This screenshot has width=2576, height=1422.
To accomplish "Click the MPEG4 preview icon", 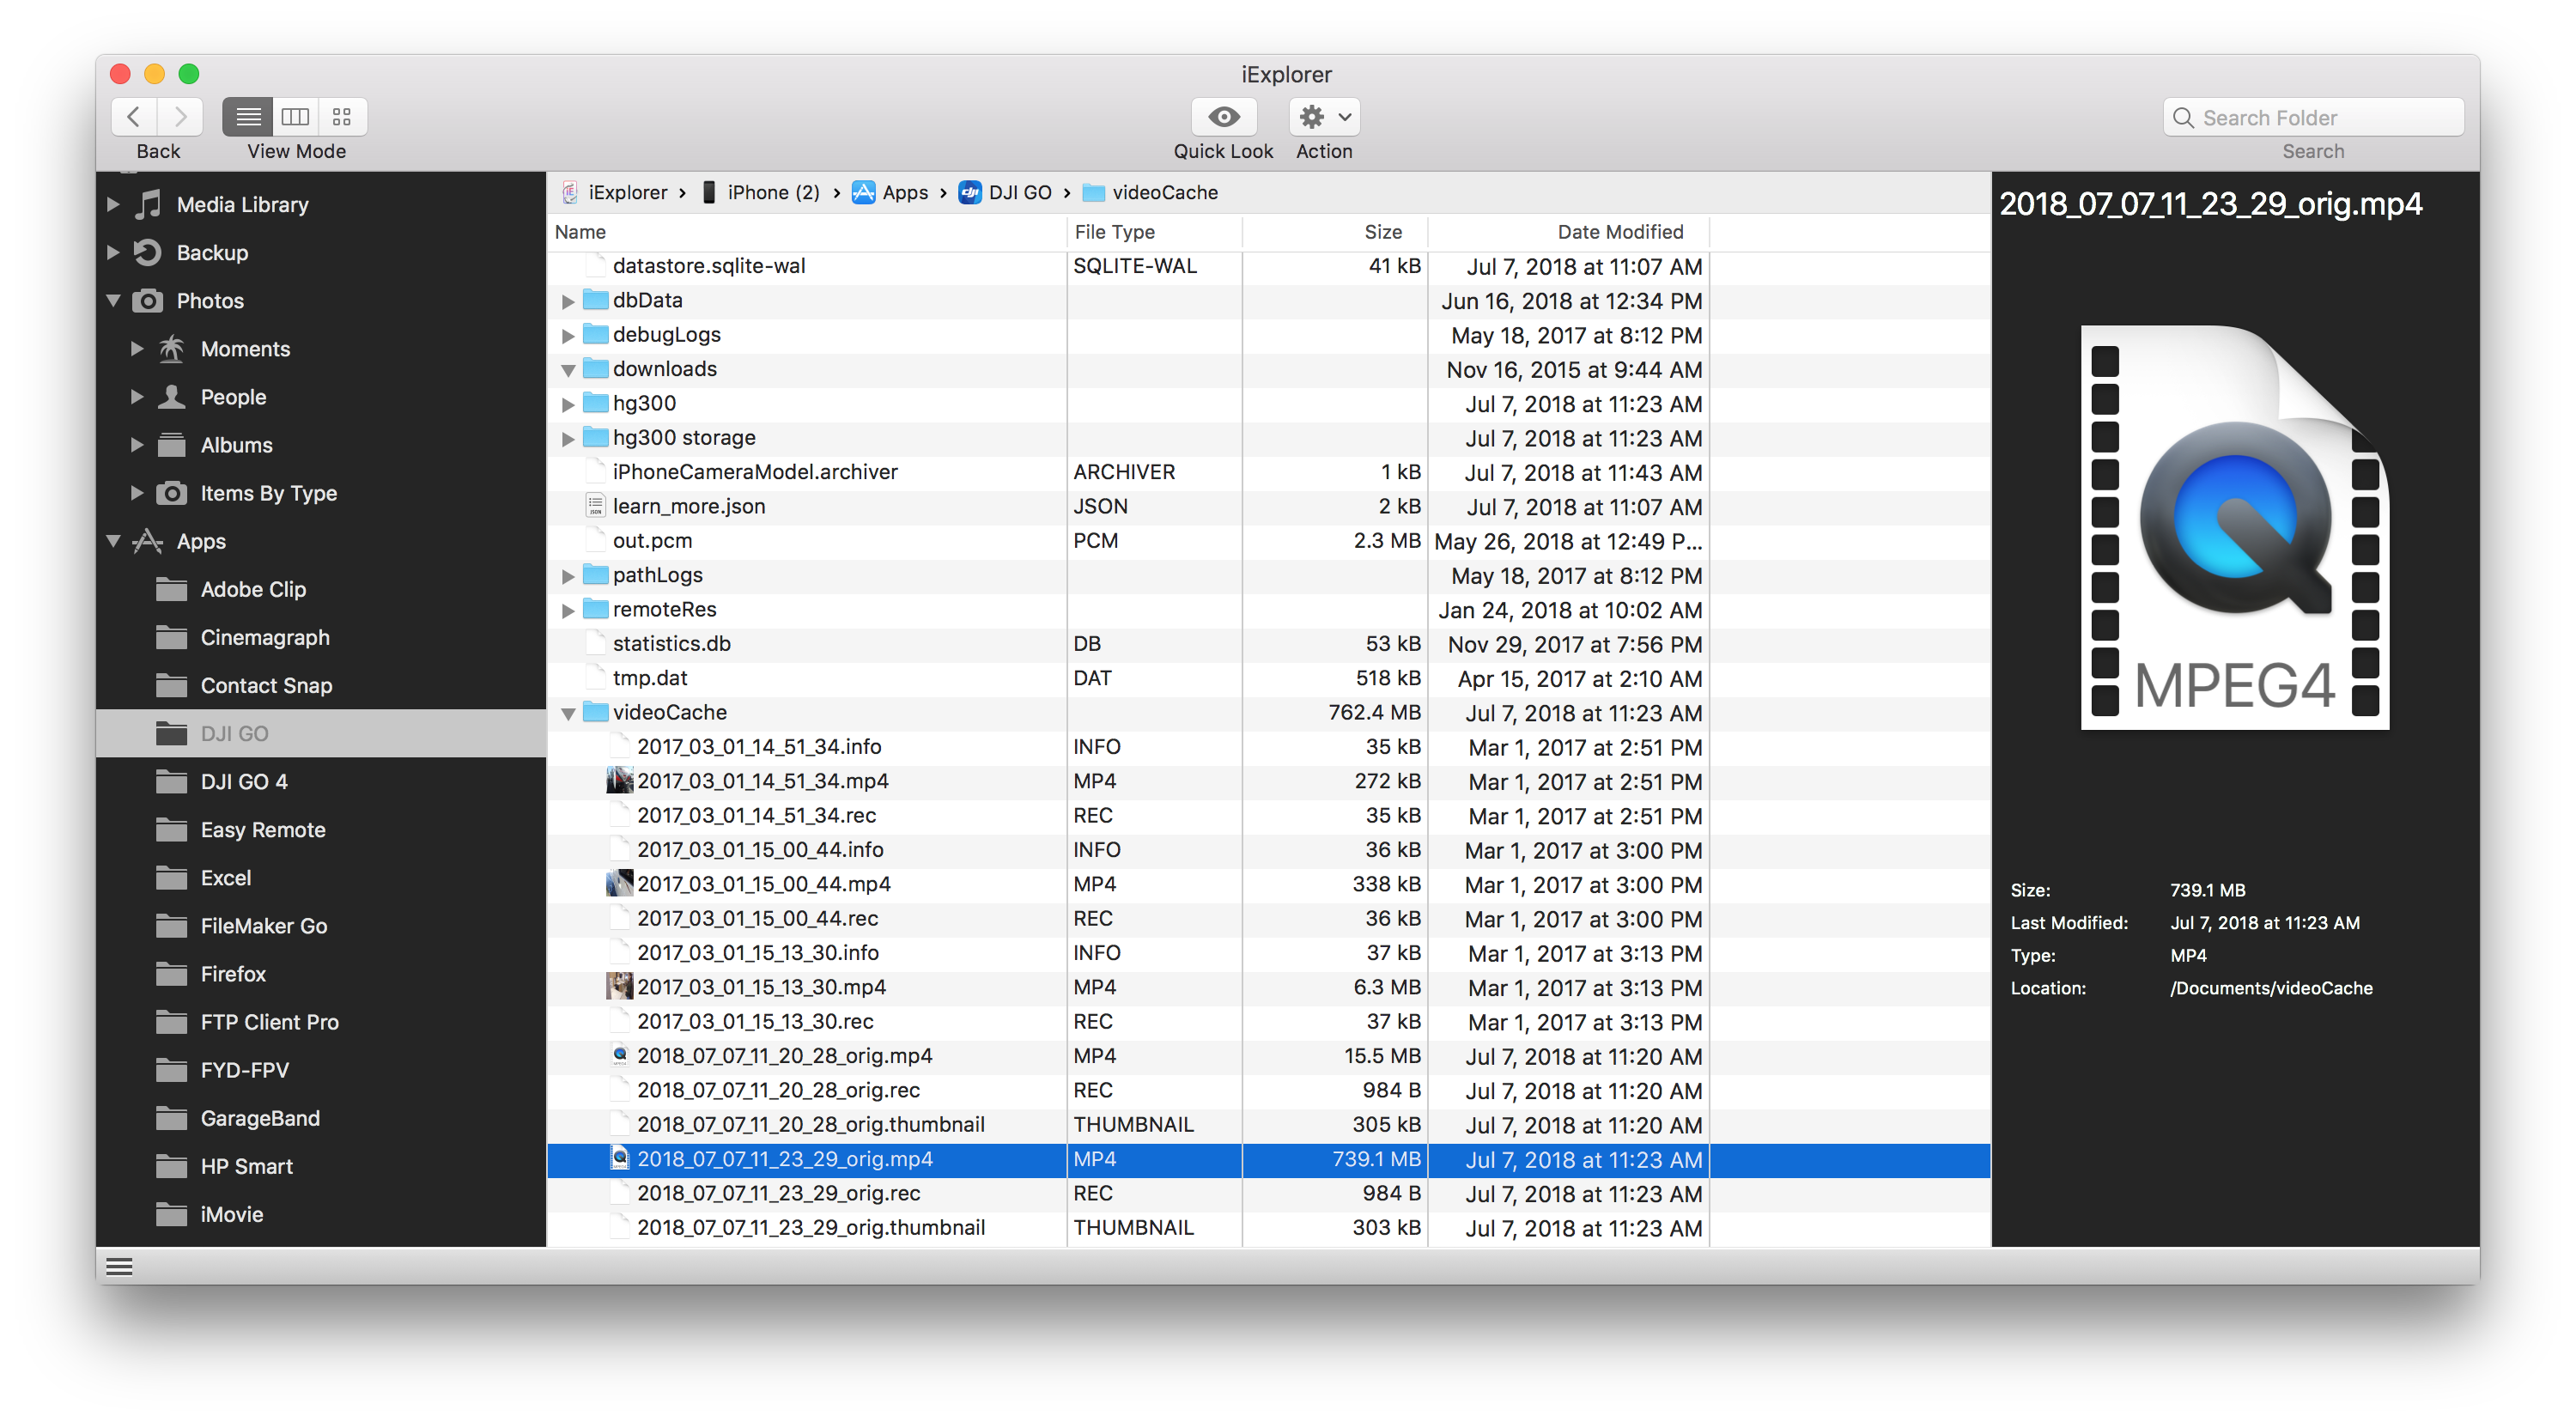I will pyautogui.click(x=2235, y=527).
